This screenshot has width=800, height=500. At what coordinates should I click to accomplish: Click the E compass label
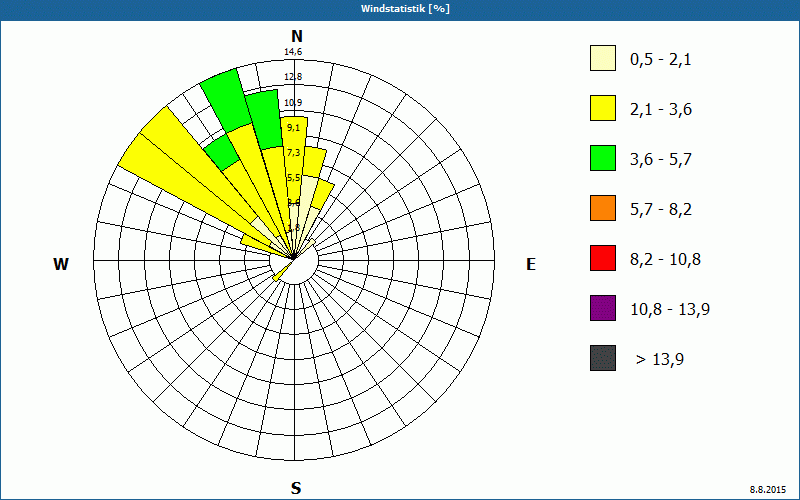click(531, 264)
